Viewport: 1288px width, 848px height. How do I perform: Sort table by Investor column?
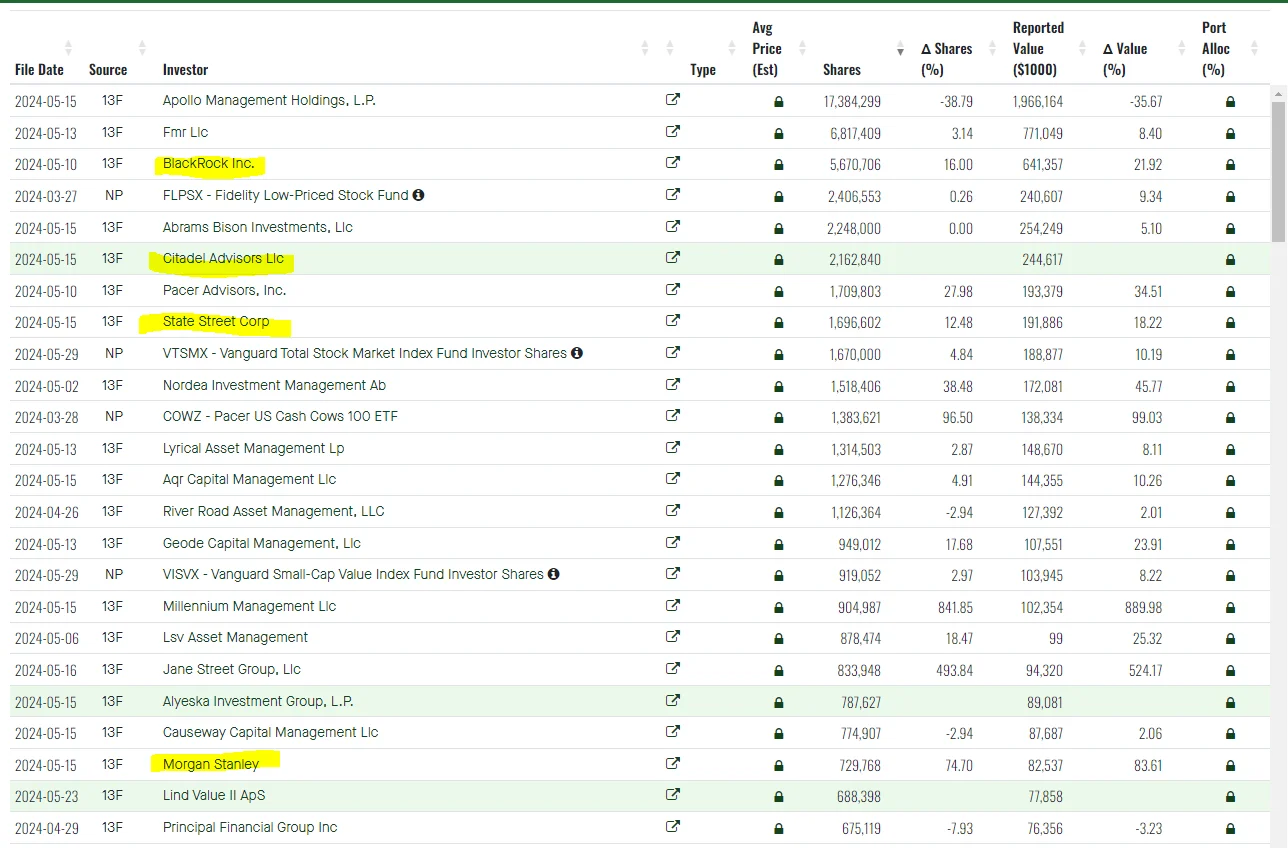coord(645,48)
